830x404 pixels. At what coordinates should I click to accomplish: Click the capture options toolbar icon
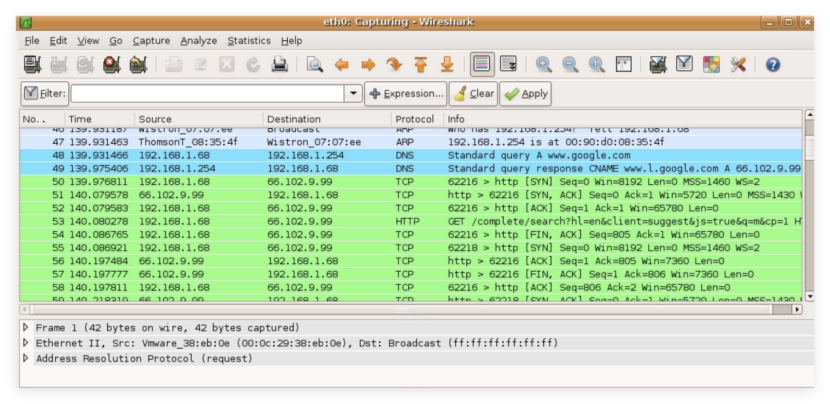[59, 65]
